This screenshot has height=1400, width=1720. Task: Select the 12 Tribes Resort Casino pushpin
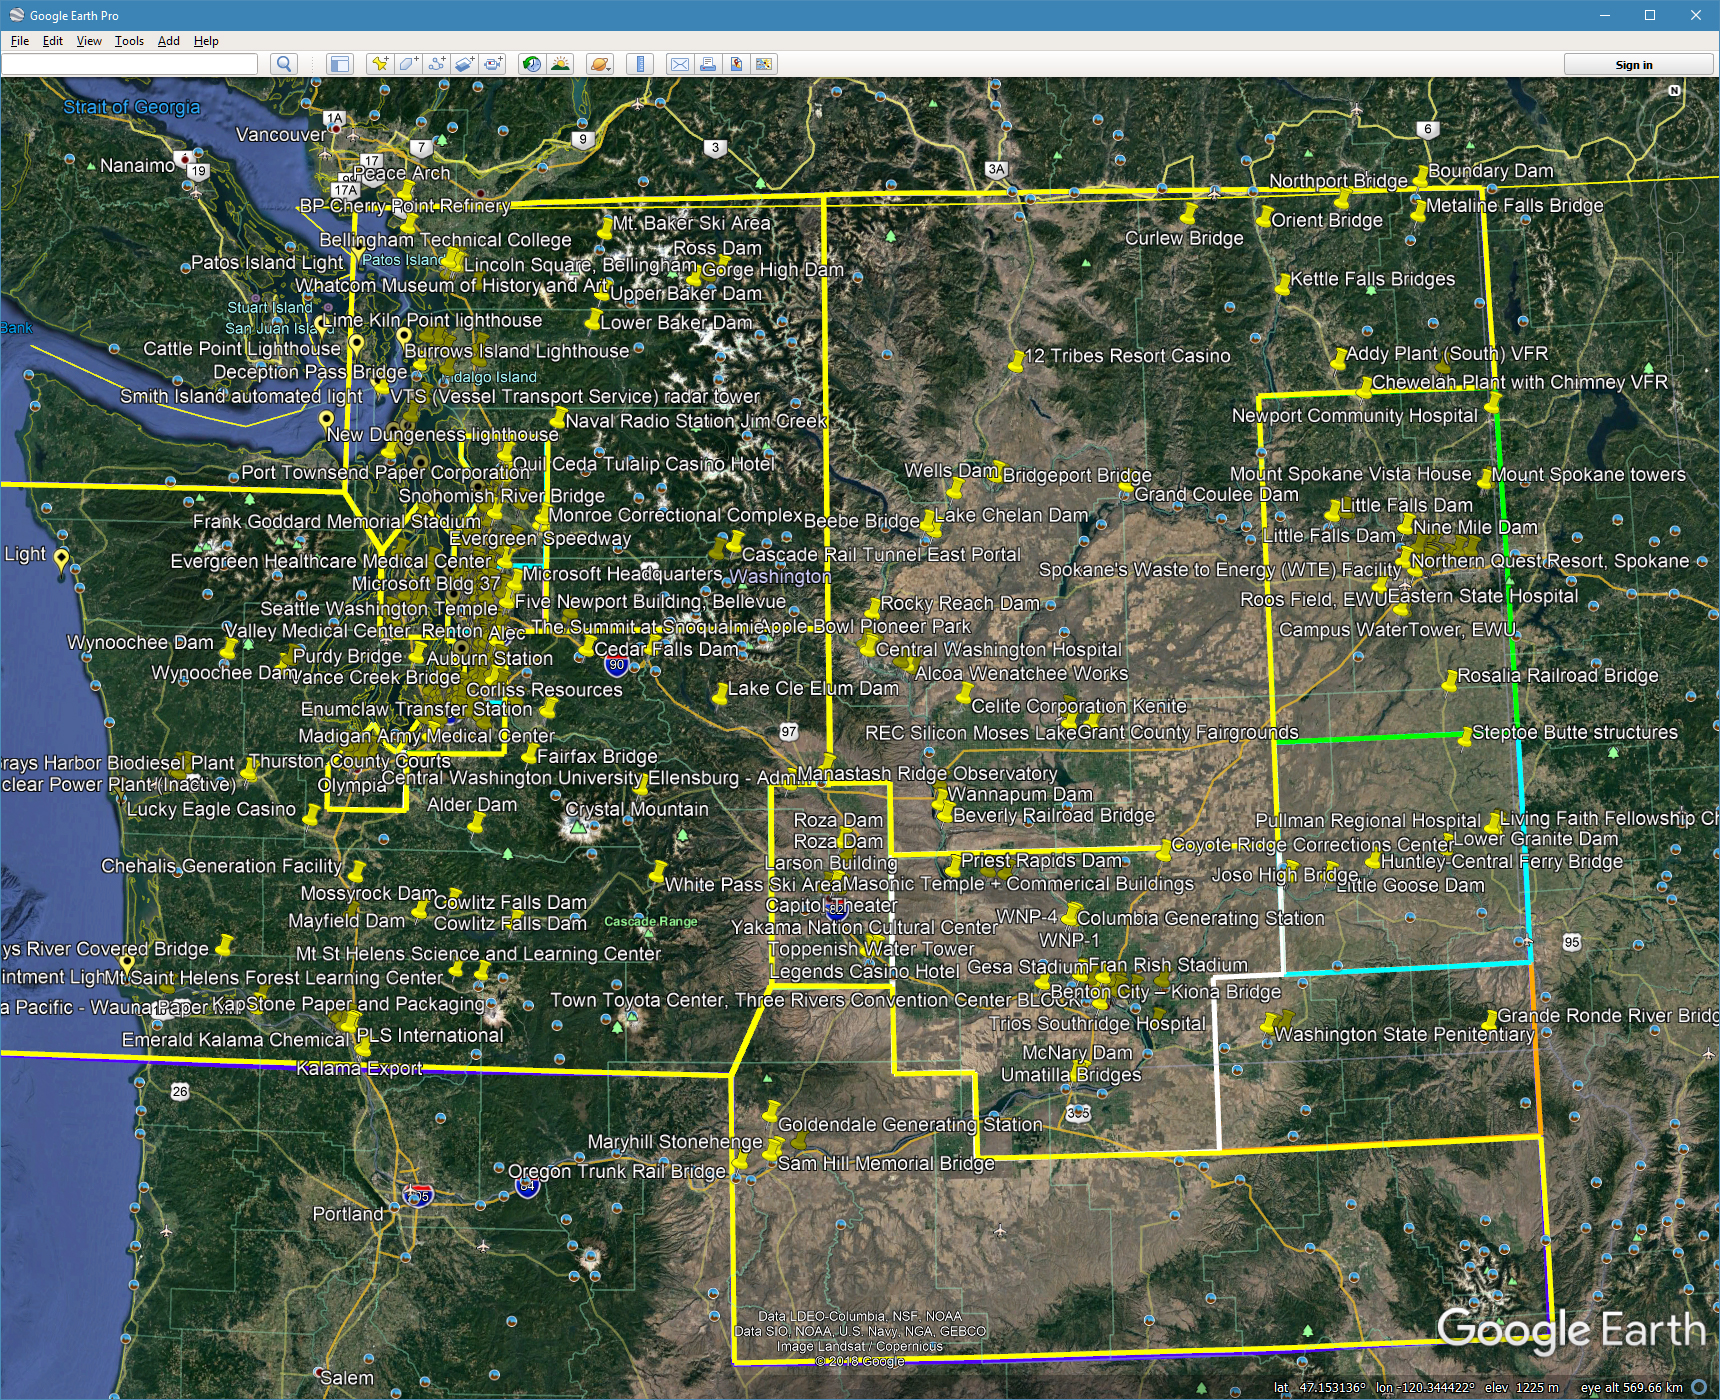(x=1017, y=361)
